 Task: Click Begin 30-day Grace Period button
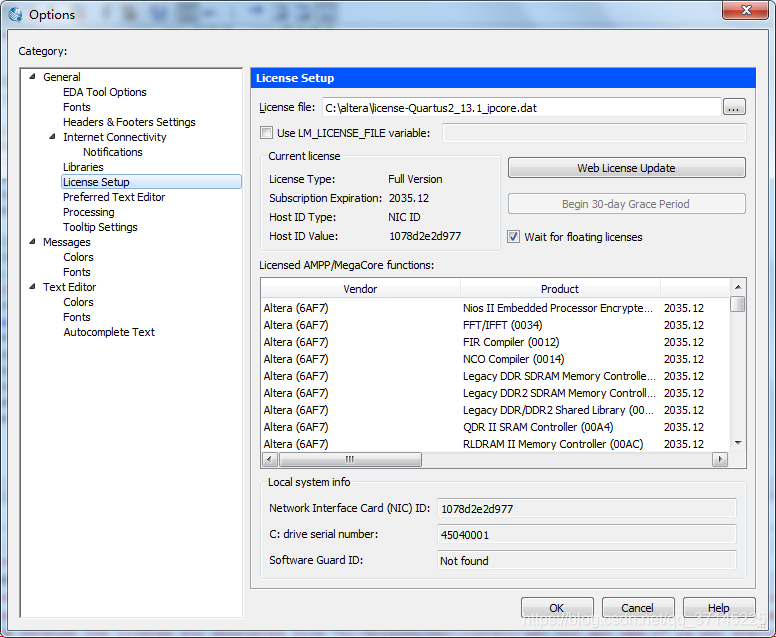coord(626,204)
